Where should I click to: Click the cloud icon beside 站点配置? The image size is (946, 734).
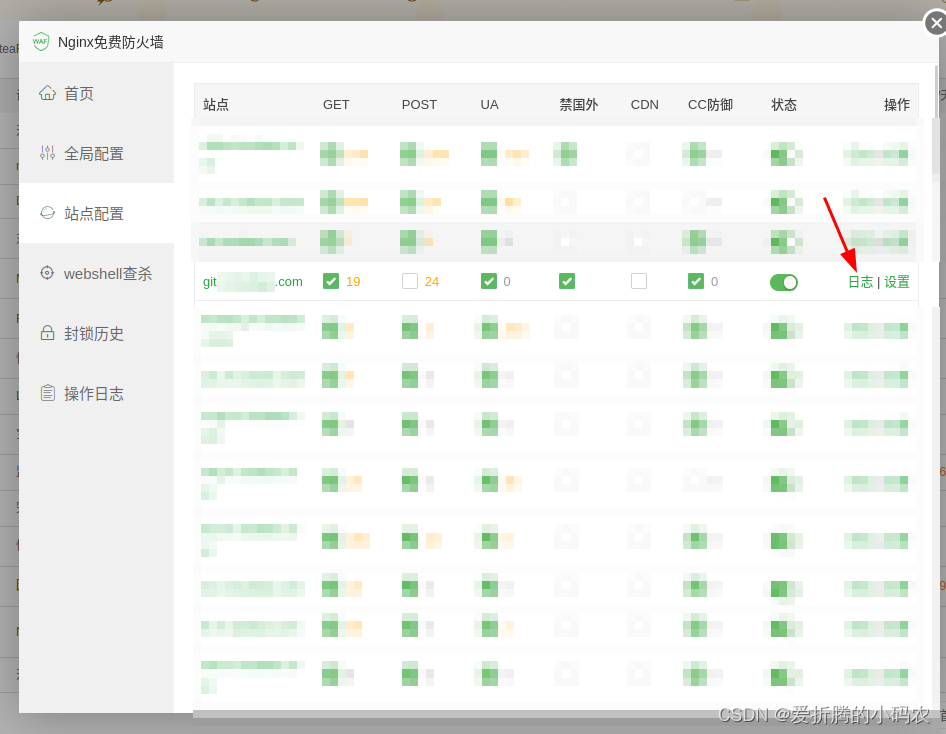pos(47,213)
